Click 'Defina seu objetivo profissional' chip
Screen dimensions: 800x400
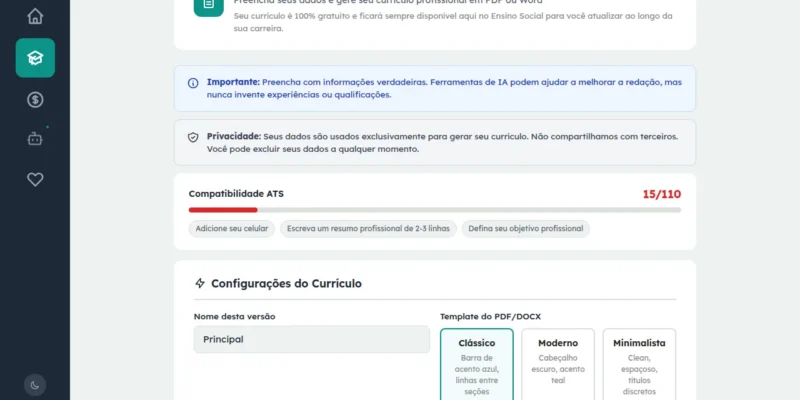point(526,229)
